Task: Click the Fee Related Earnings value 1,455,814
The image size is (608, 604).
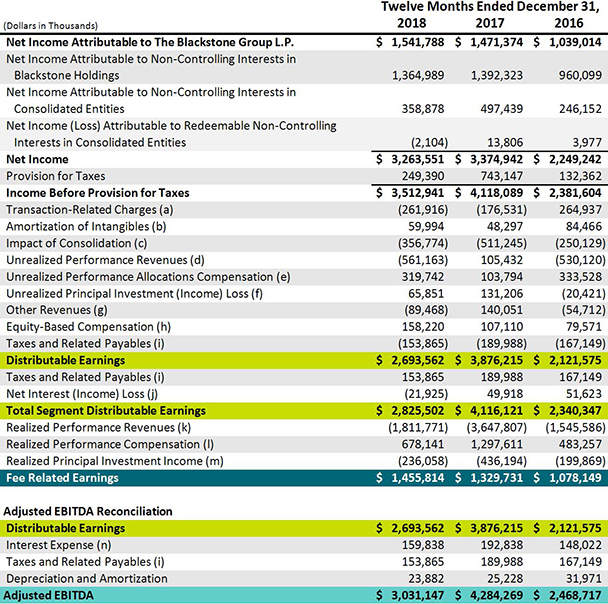Action: (418, 478)
